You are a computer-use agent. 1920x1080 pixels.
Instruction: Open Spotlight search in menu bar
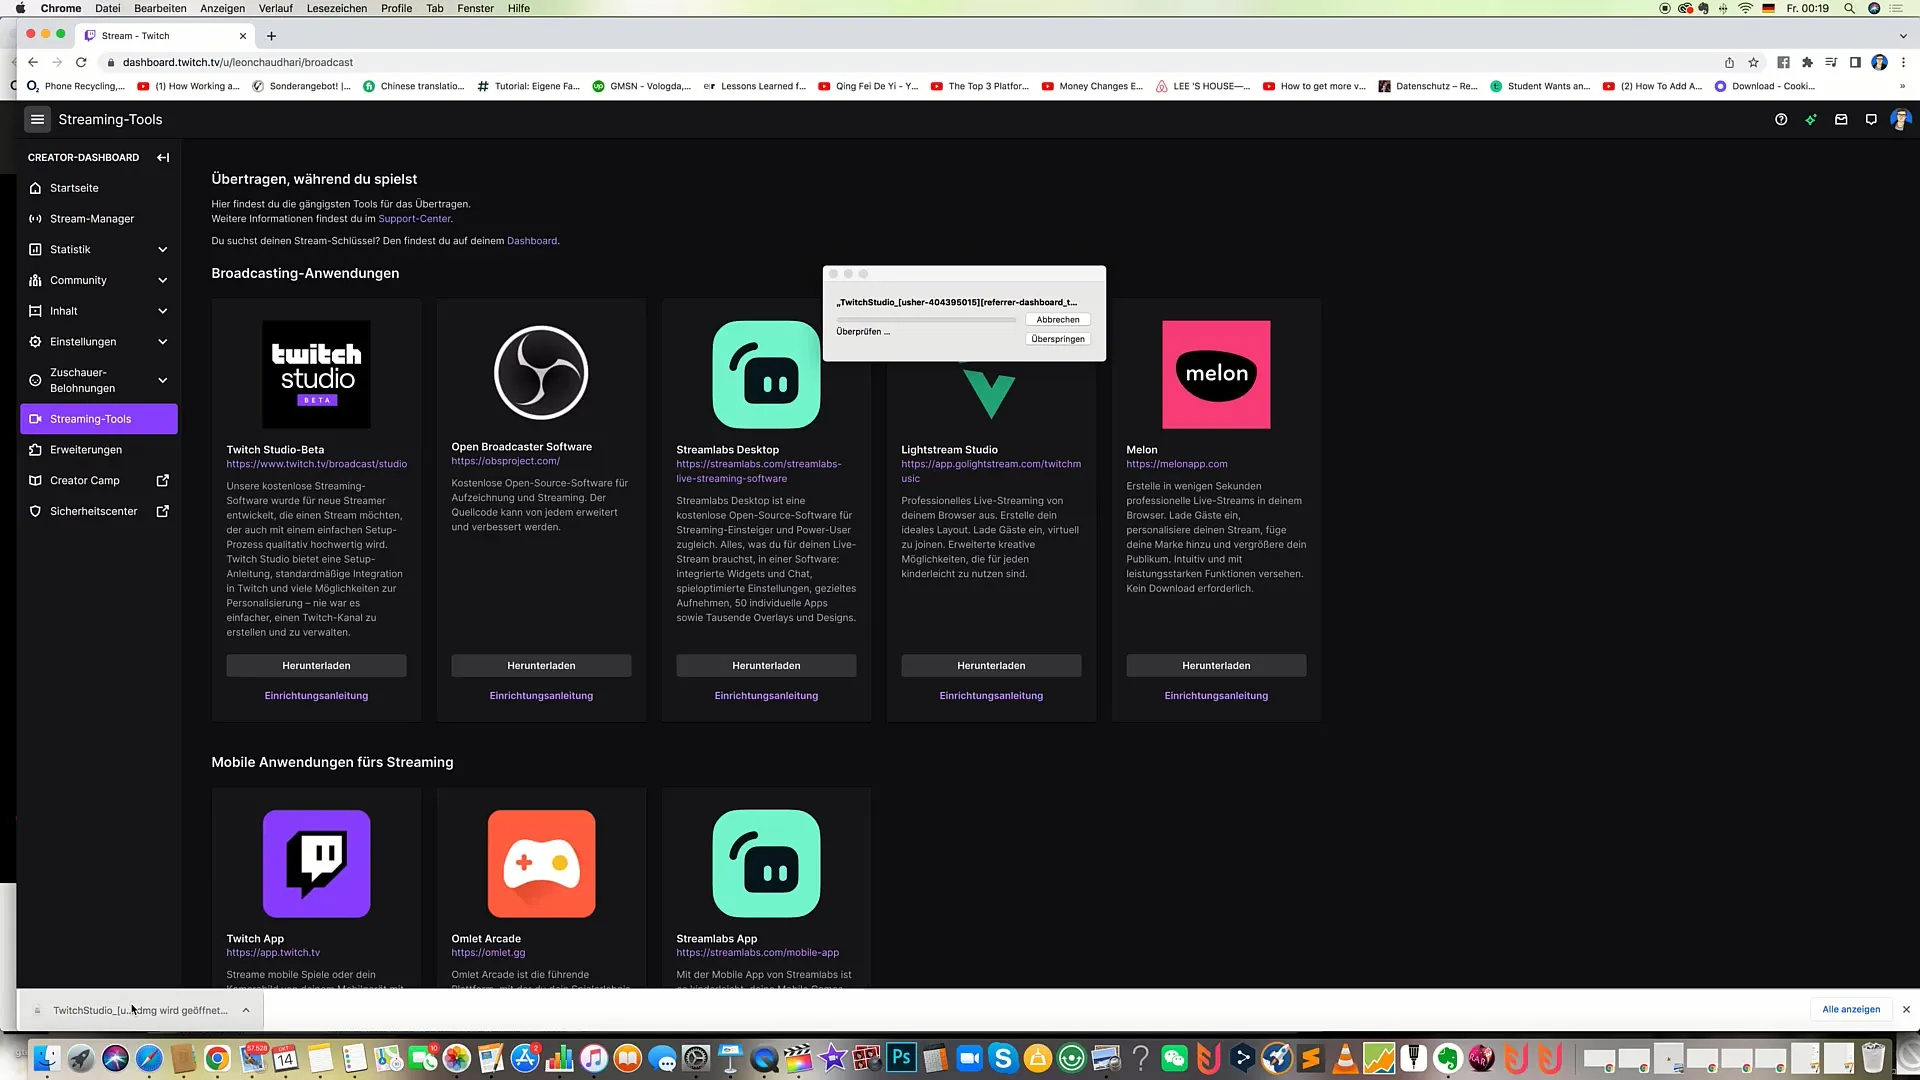point(1849,8)
